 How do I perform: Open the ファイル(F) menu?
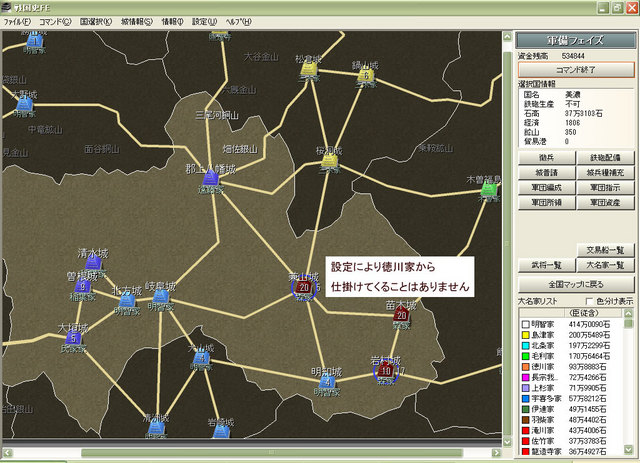tap(17, 22)
